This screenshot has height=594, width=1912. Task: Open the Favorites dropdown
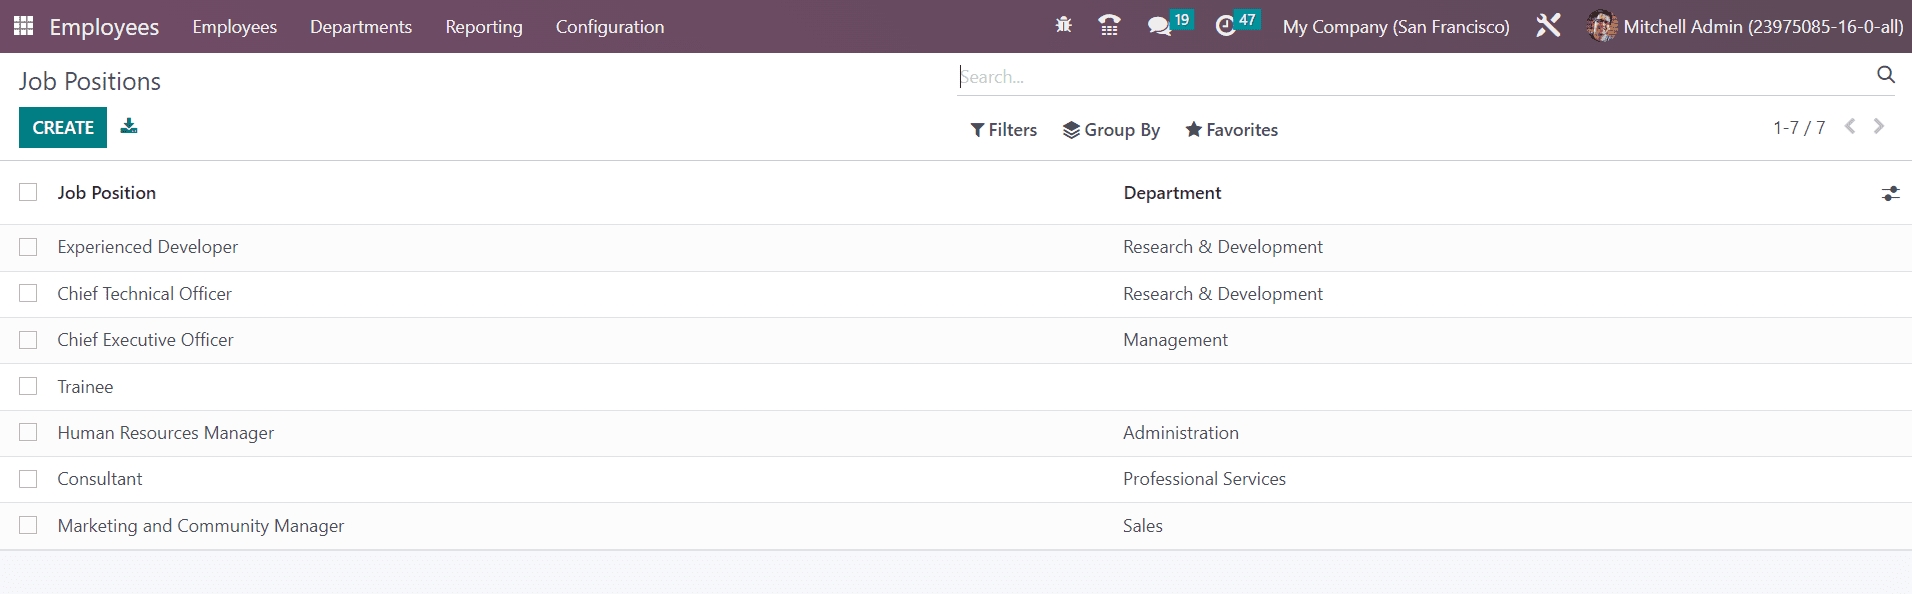tap(1231, 130)
